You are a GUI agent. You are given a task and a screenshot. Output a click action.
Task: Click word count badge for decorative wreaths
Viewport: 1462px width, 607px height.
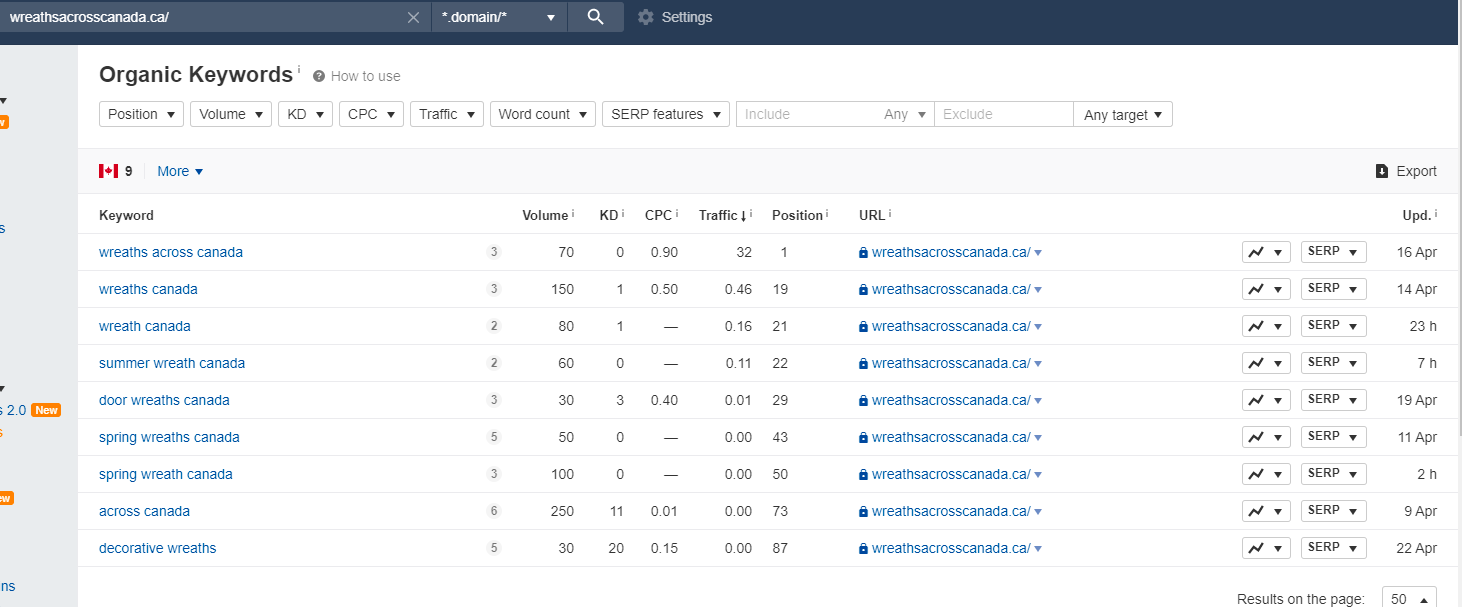click(494, 548)
